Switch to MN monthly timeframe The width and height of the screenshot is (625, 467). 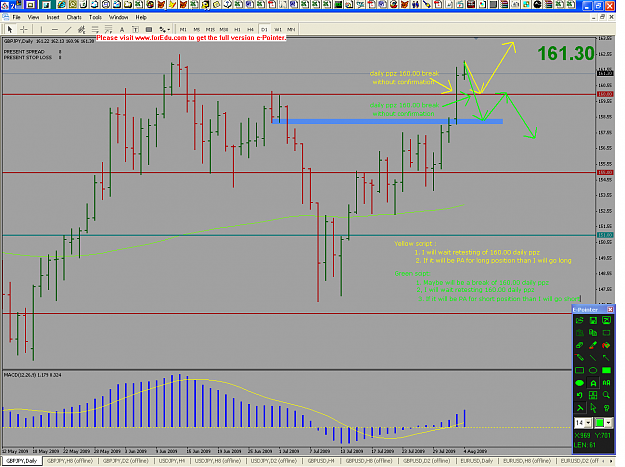[291, 29]
